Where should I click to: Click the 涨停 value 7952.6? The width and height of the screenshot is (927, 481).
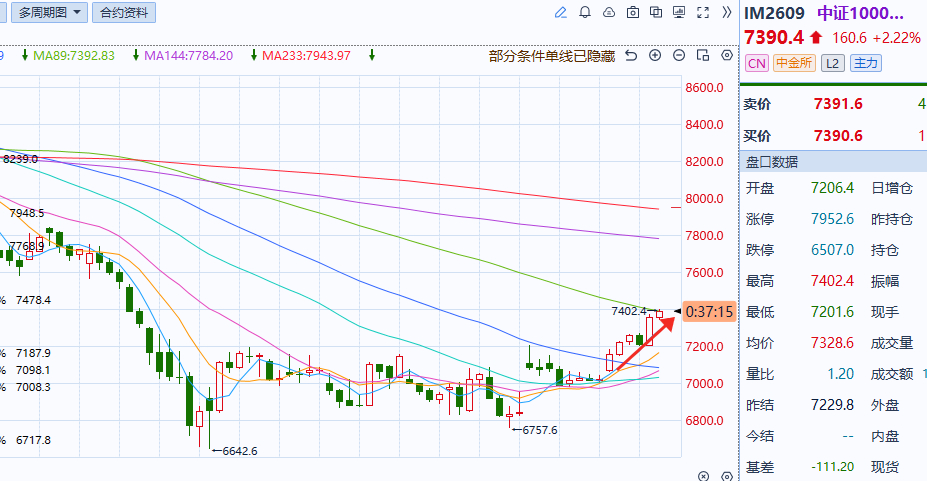[832, 219]
